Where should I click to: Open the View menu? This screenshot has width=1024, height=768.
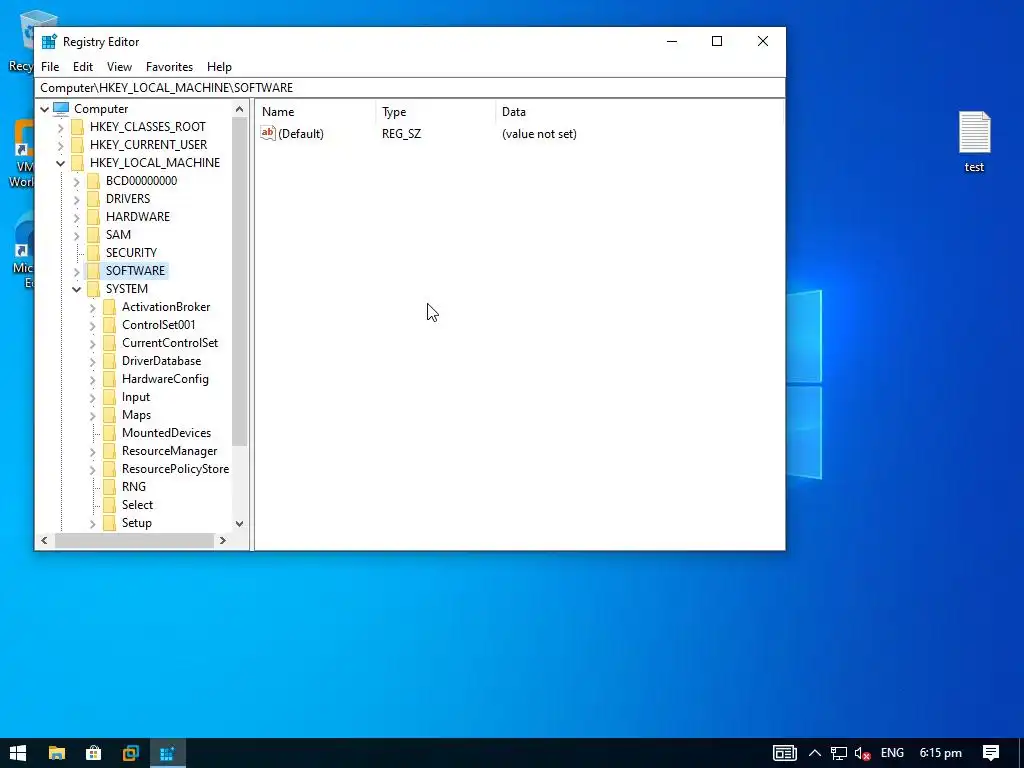(x=120, y=67)
